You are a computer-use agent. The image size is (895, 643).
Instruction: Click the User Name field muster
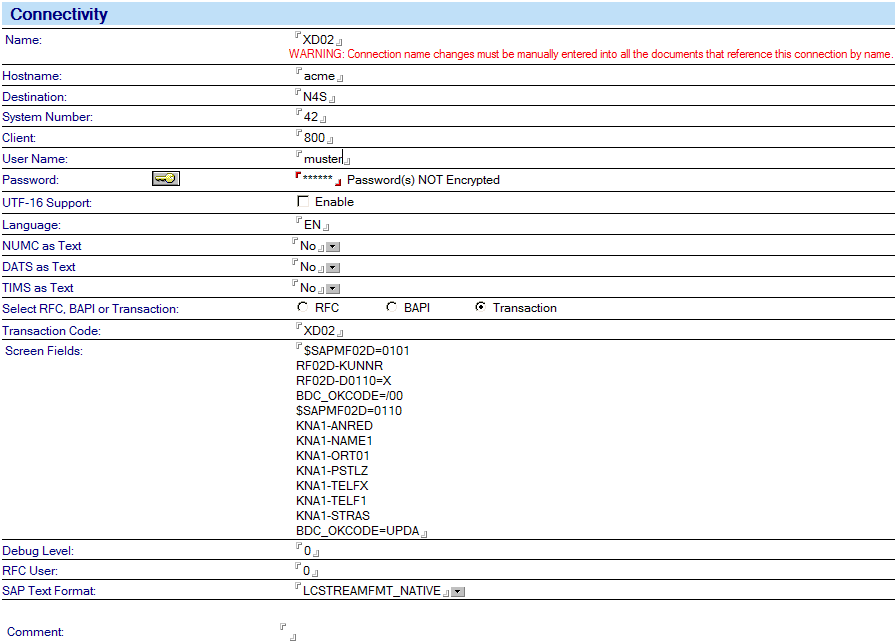(x=323, y=159)
